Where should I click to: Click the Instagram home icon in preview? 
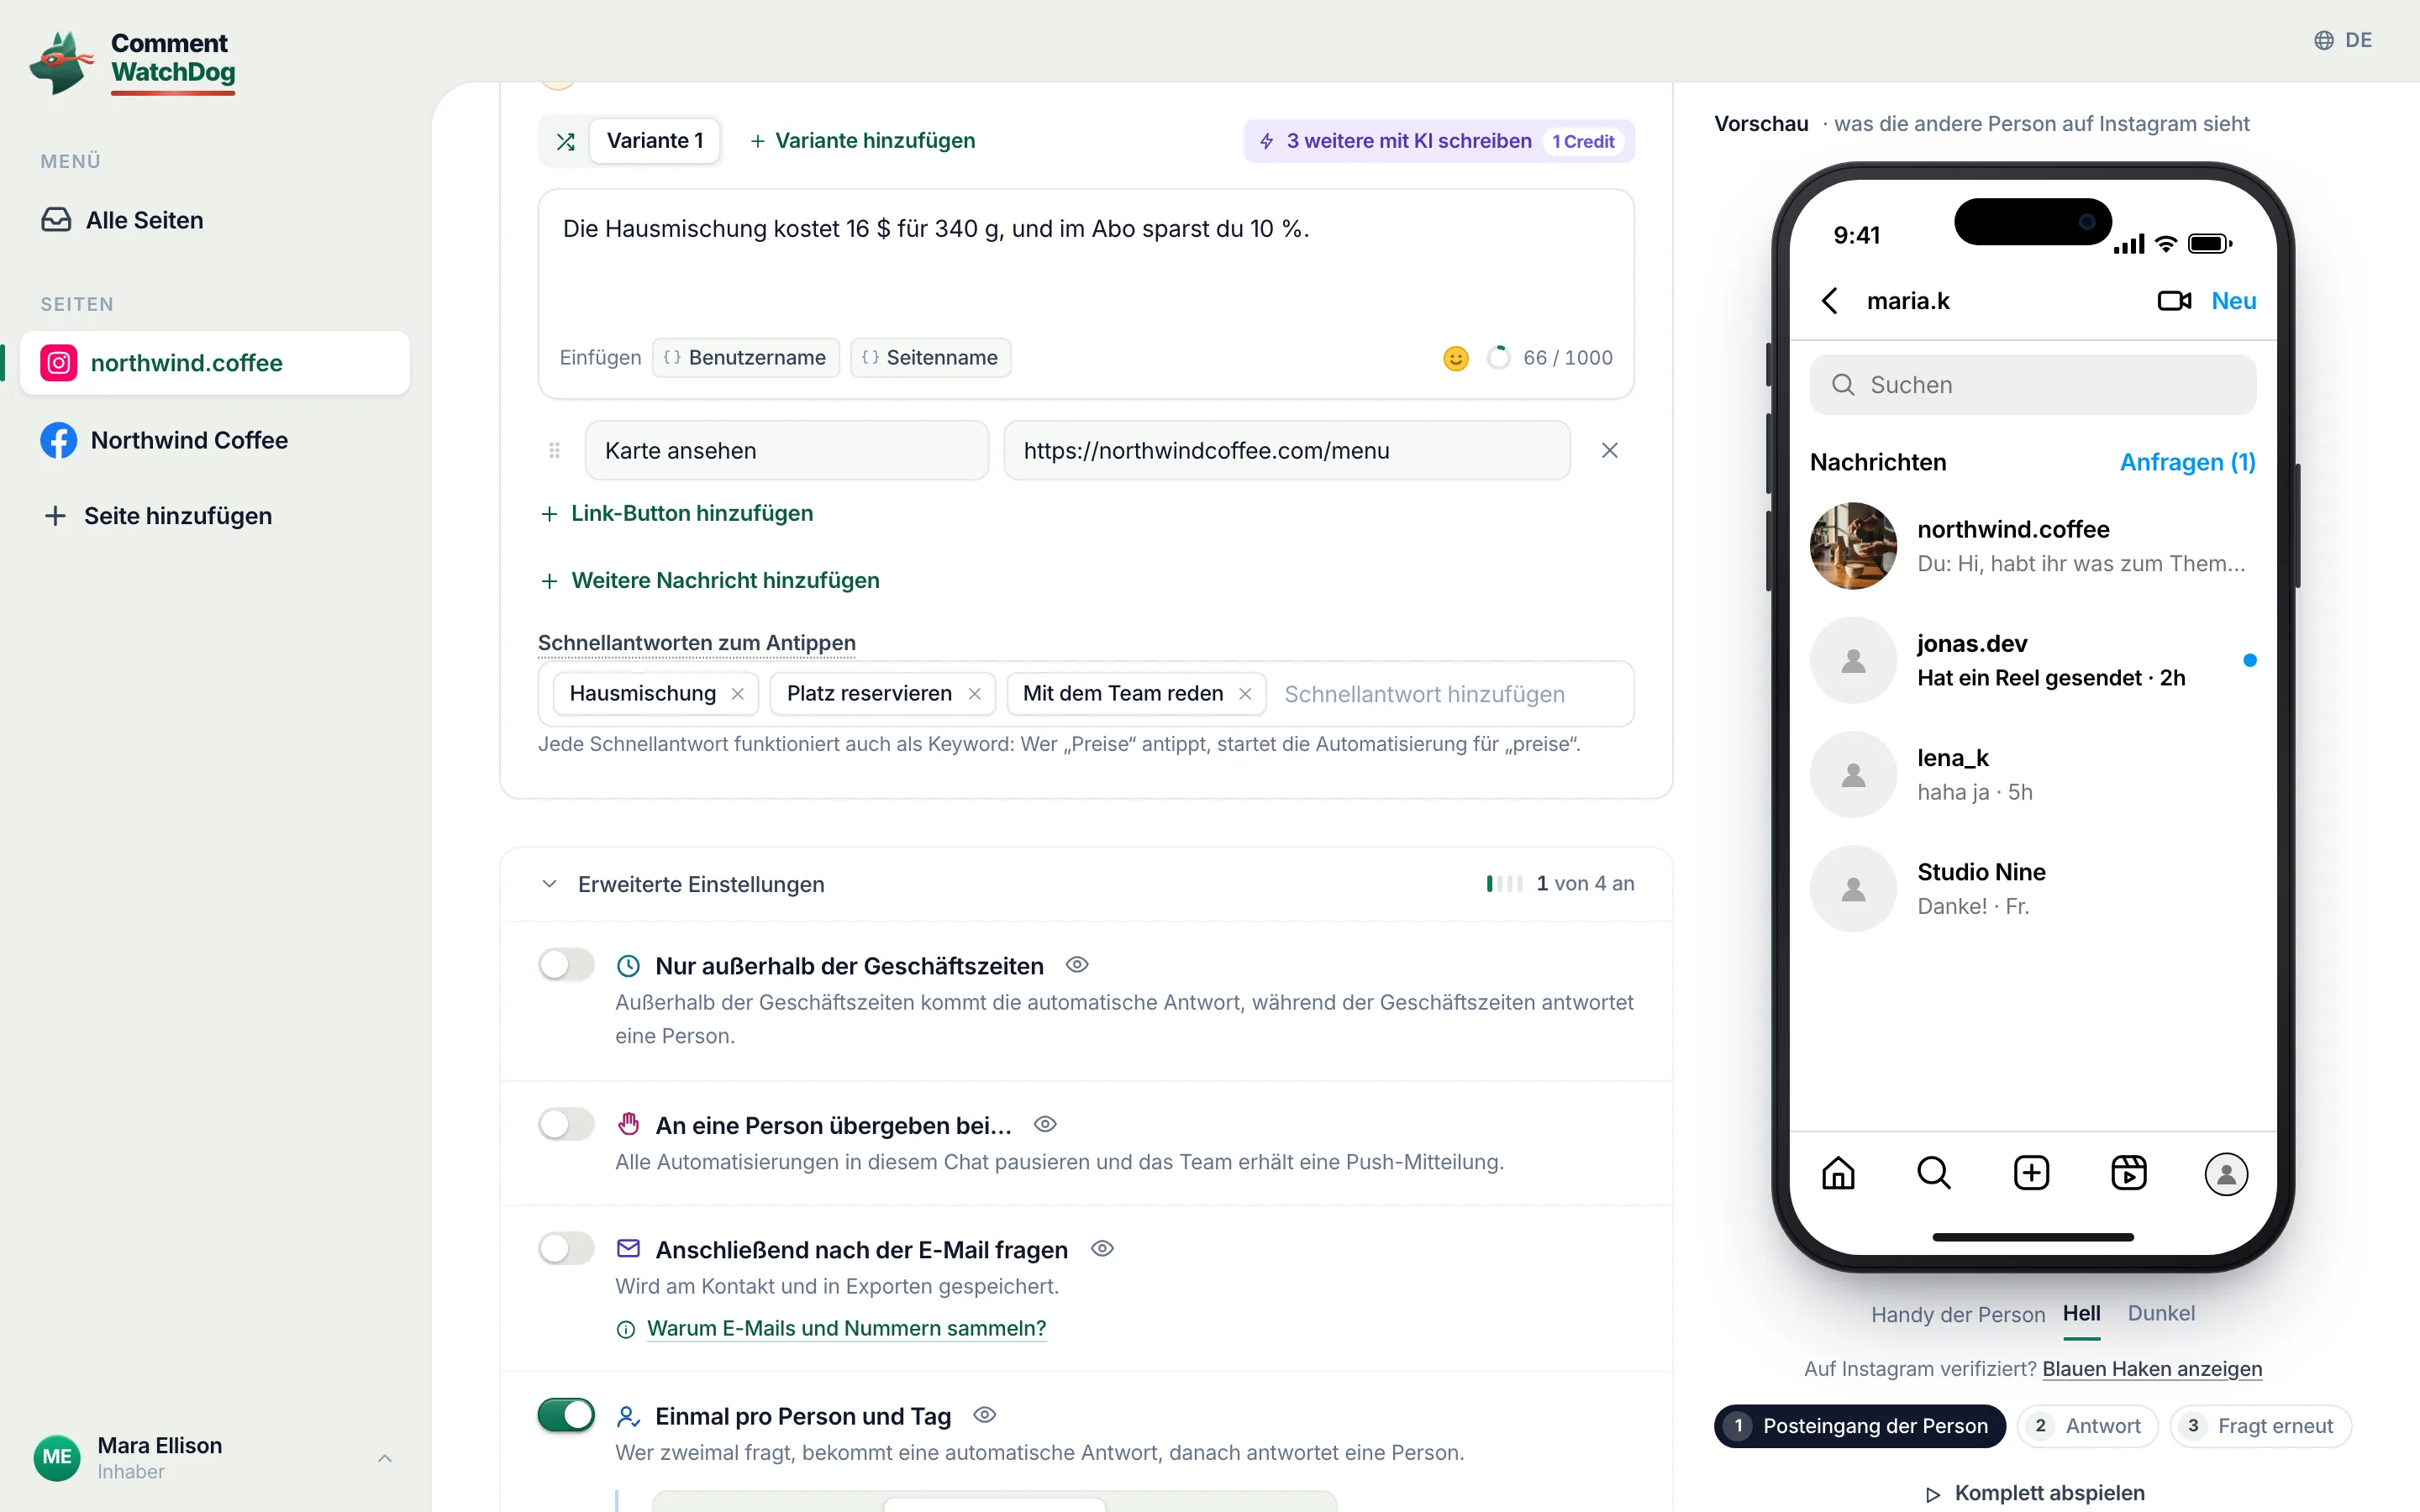pos(1838,1172)
